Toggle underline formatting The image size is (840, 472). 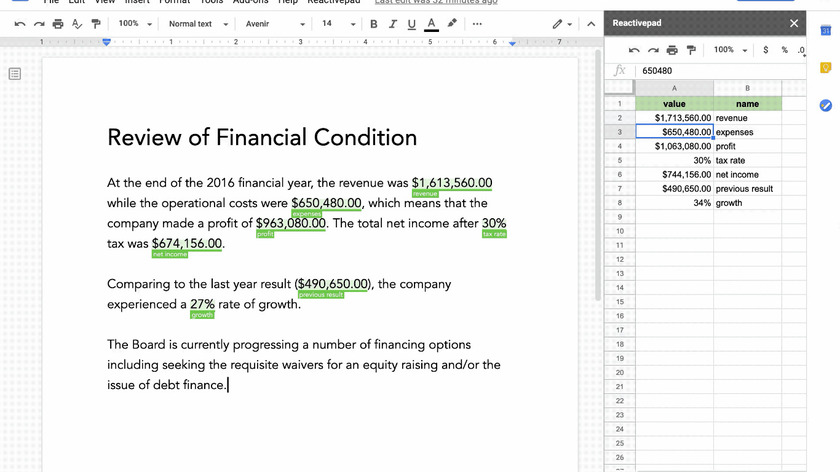point(411,24)
